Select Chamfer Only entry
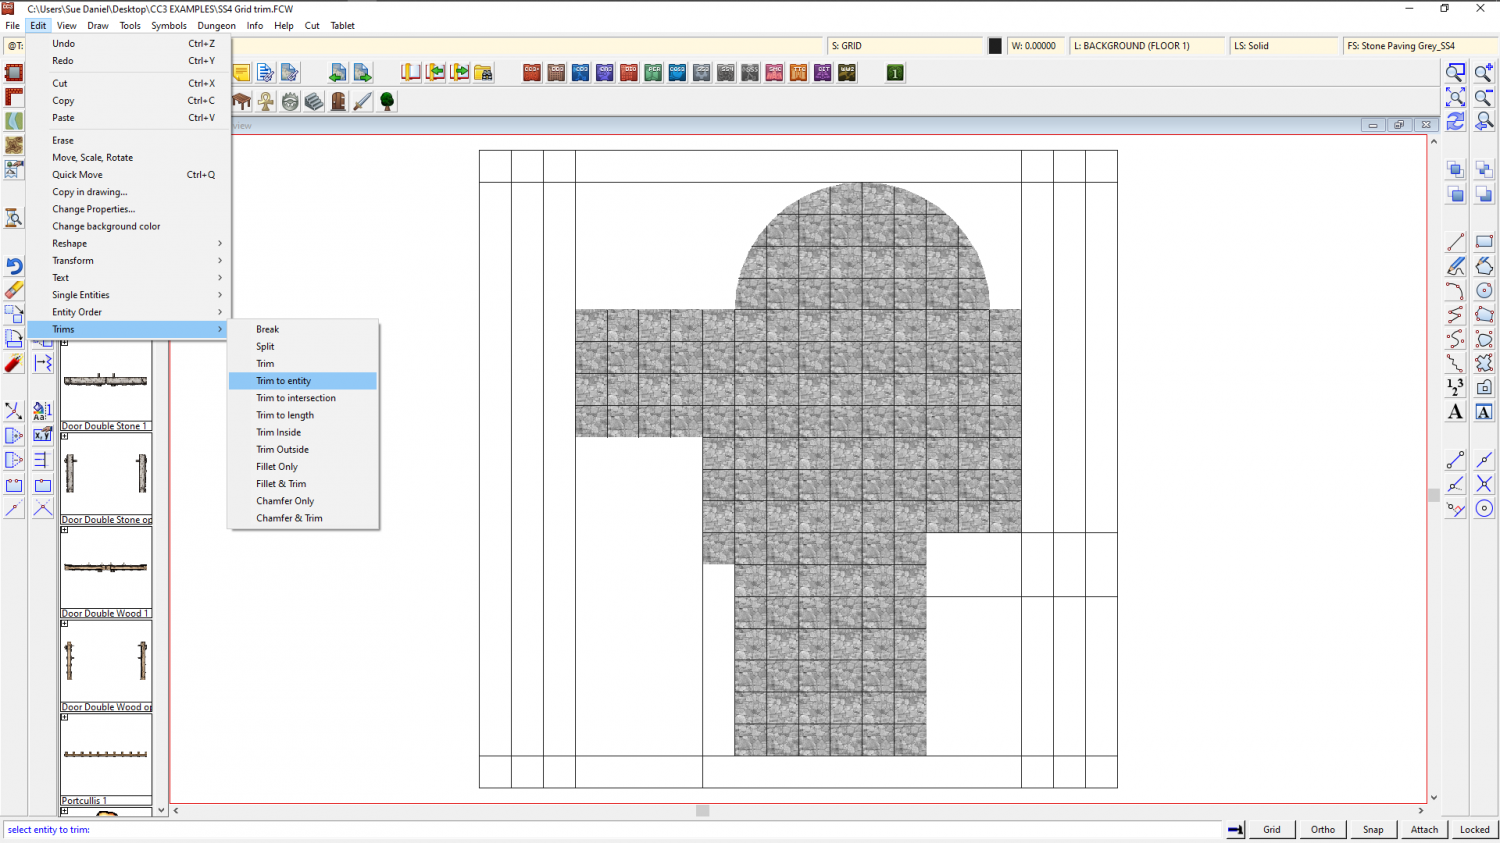 point(303,501)
